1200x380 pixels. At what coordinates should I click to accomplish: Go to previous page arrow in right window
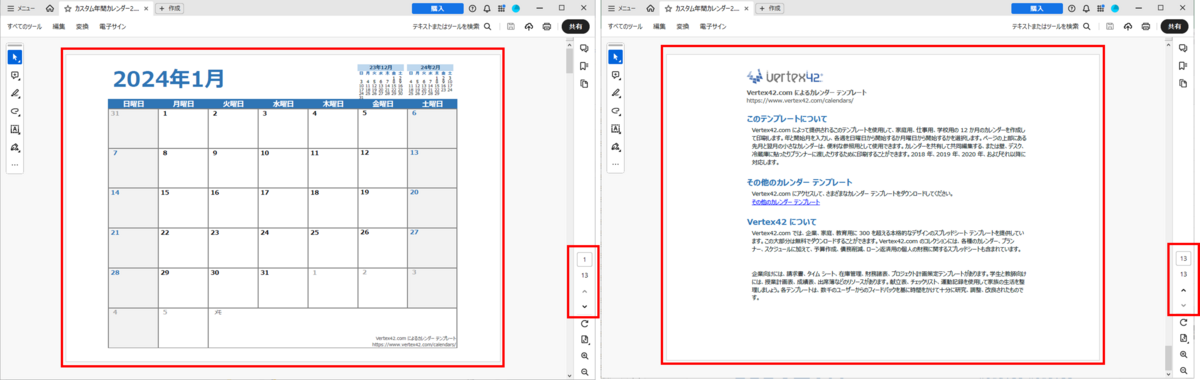point(1183,290)
